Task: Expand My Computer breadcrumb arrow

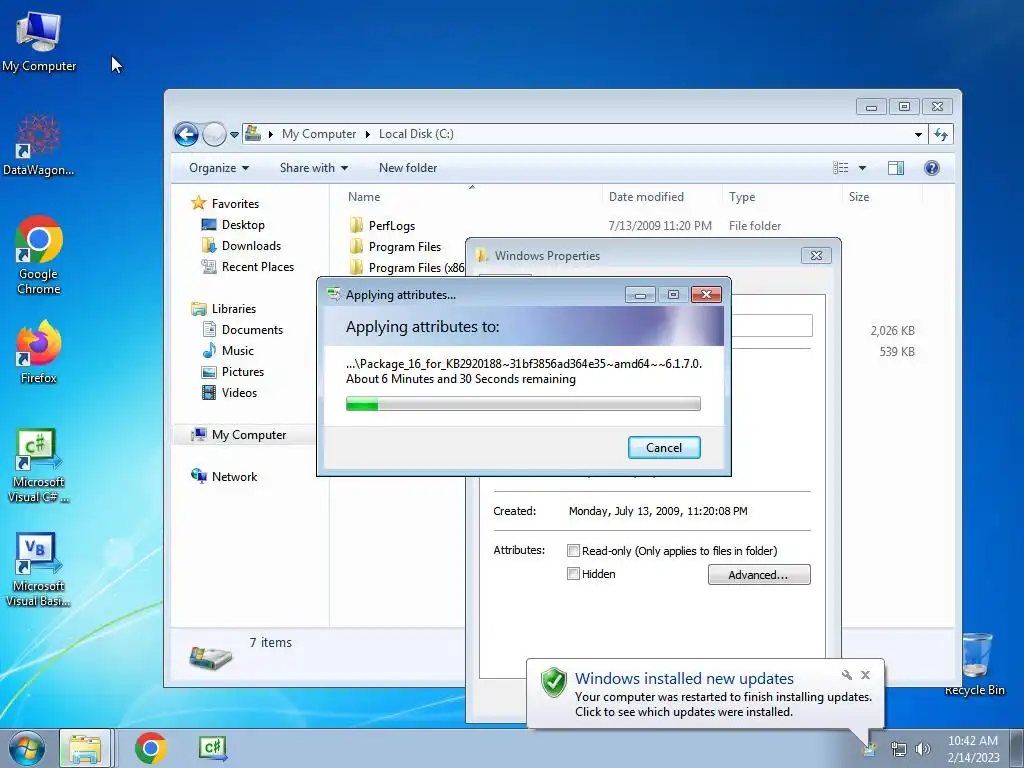Action: 368,135
